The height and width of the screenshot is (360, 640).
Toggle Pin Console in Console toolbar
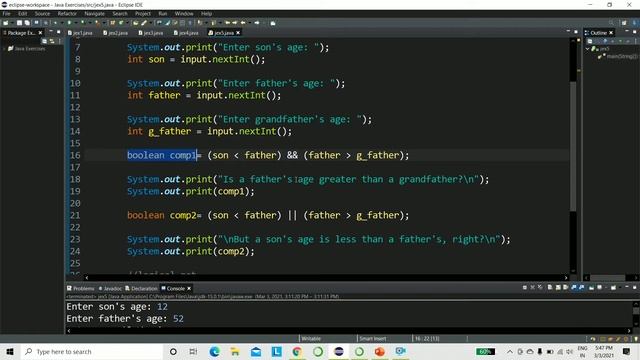pos(591,288)
